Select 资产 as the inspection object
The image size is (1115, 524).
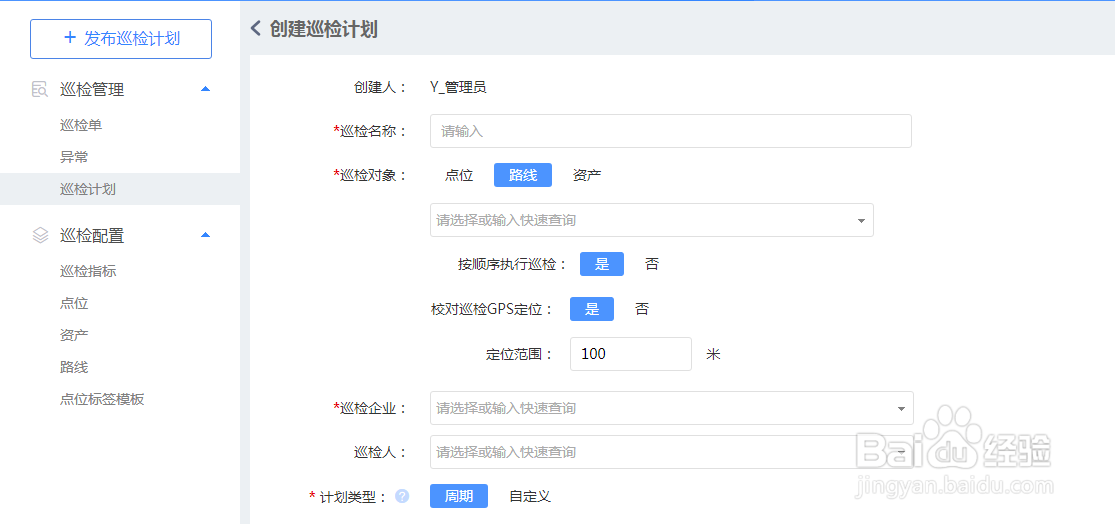click(587, 175)
